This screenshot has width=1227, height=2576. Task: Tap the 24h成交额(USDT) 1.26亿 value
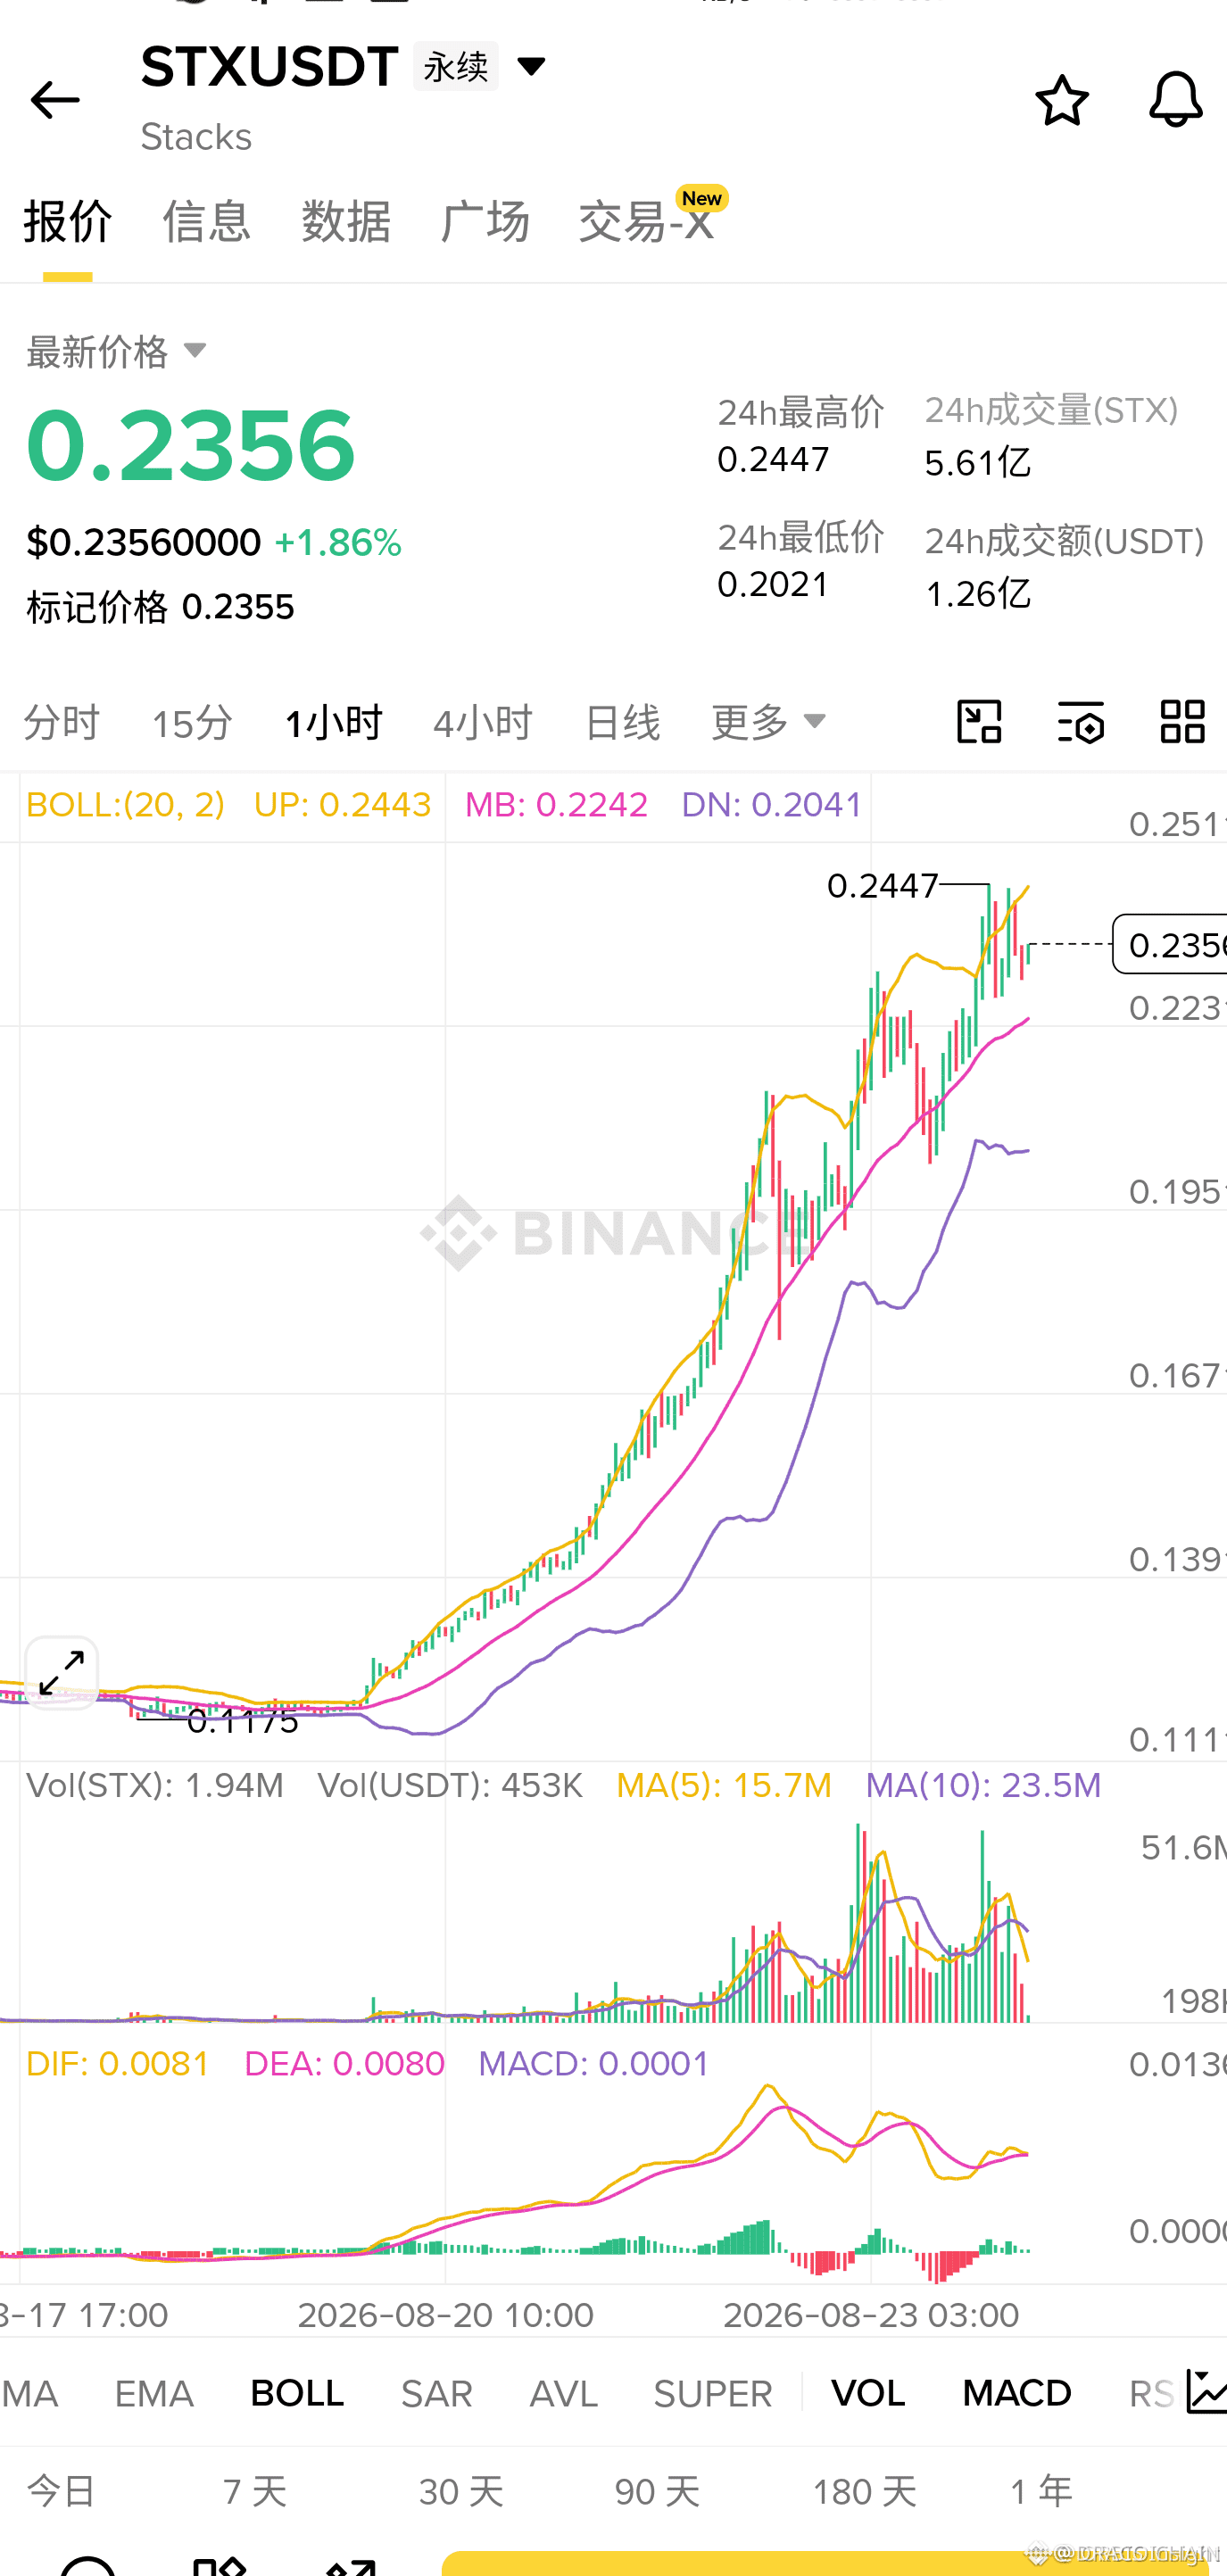[x=978, y=593]
